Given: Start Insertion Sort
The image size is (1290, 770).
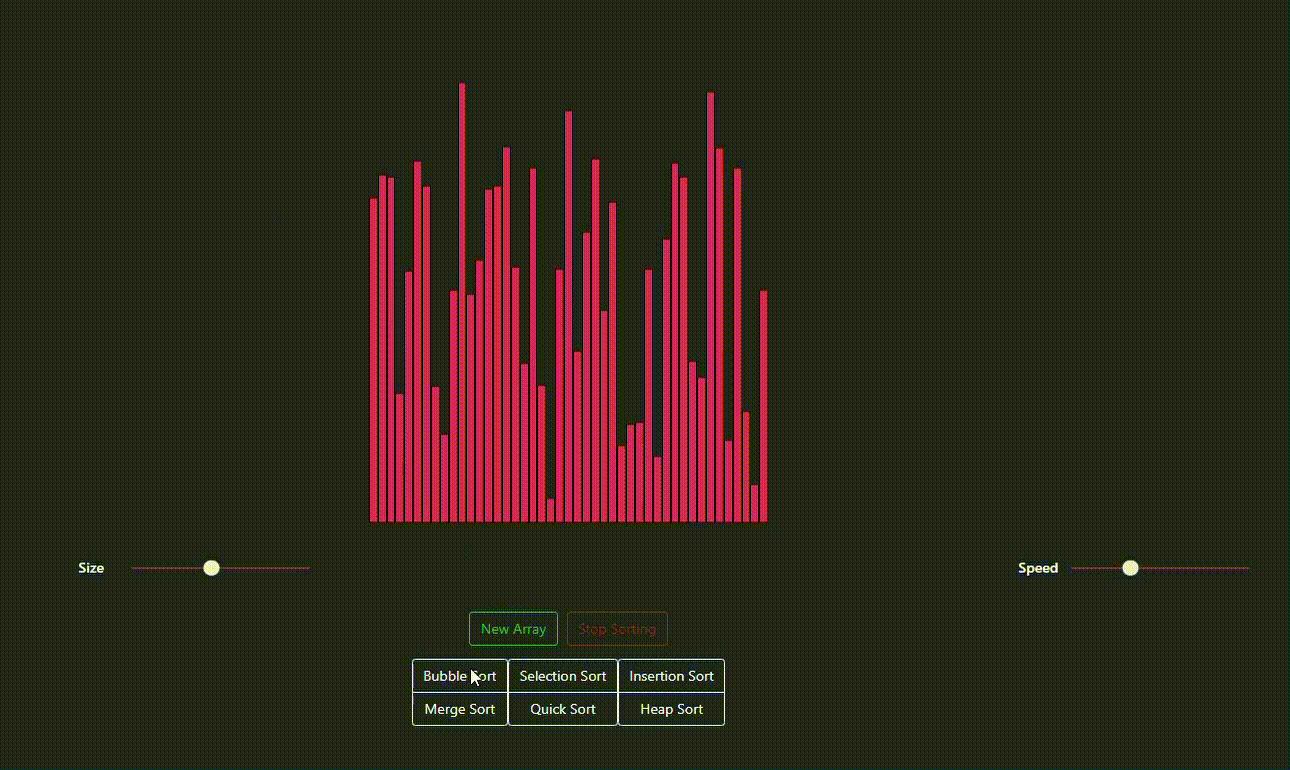Looking at the screenshot, I should click(671, 676).
